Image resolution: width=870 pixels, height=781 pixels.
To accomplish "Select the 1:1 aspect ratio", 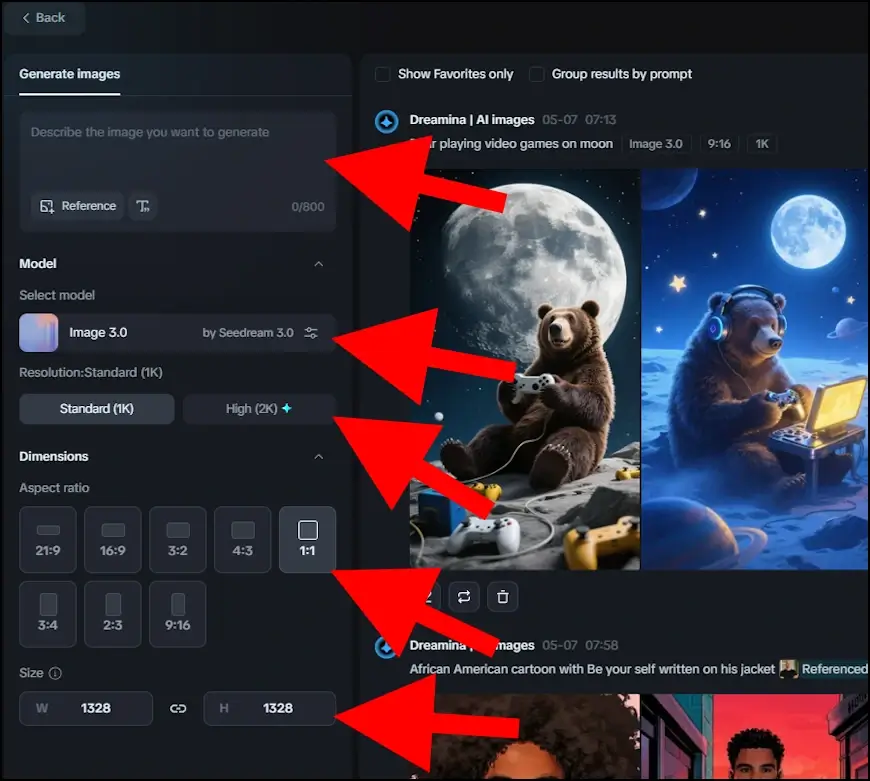I will (307, 539).
